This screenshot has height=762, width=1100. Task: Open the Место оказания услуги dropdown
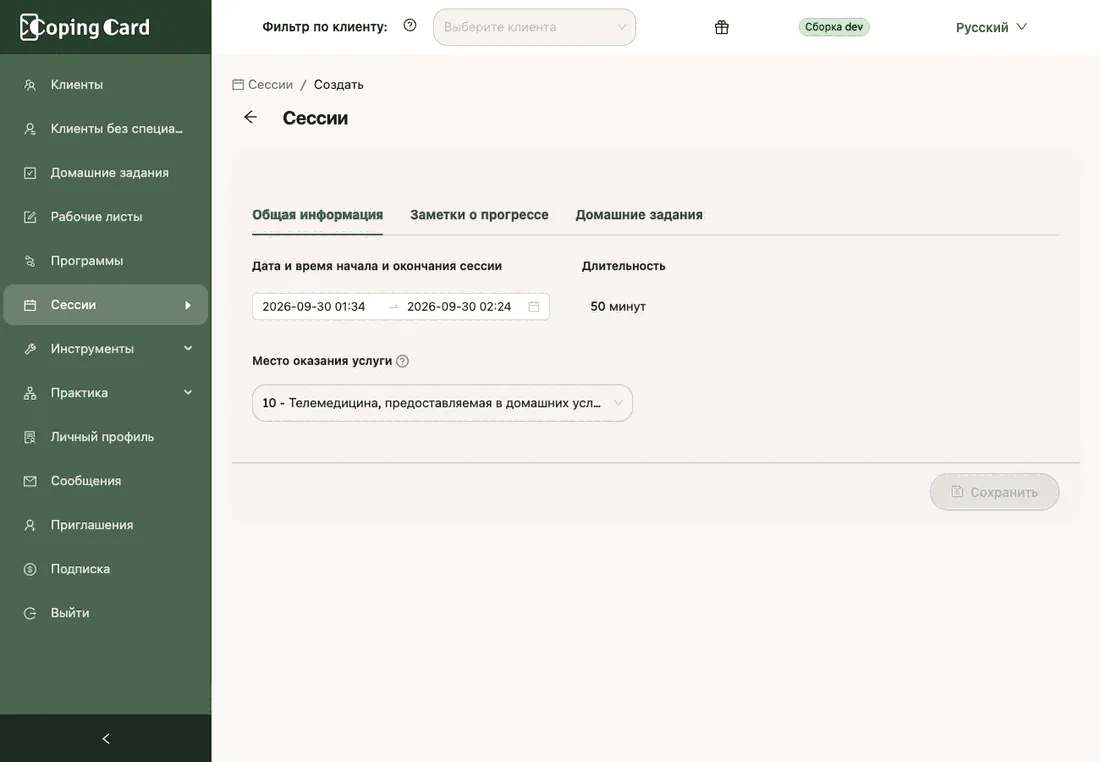442,403
